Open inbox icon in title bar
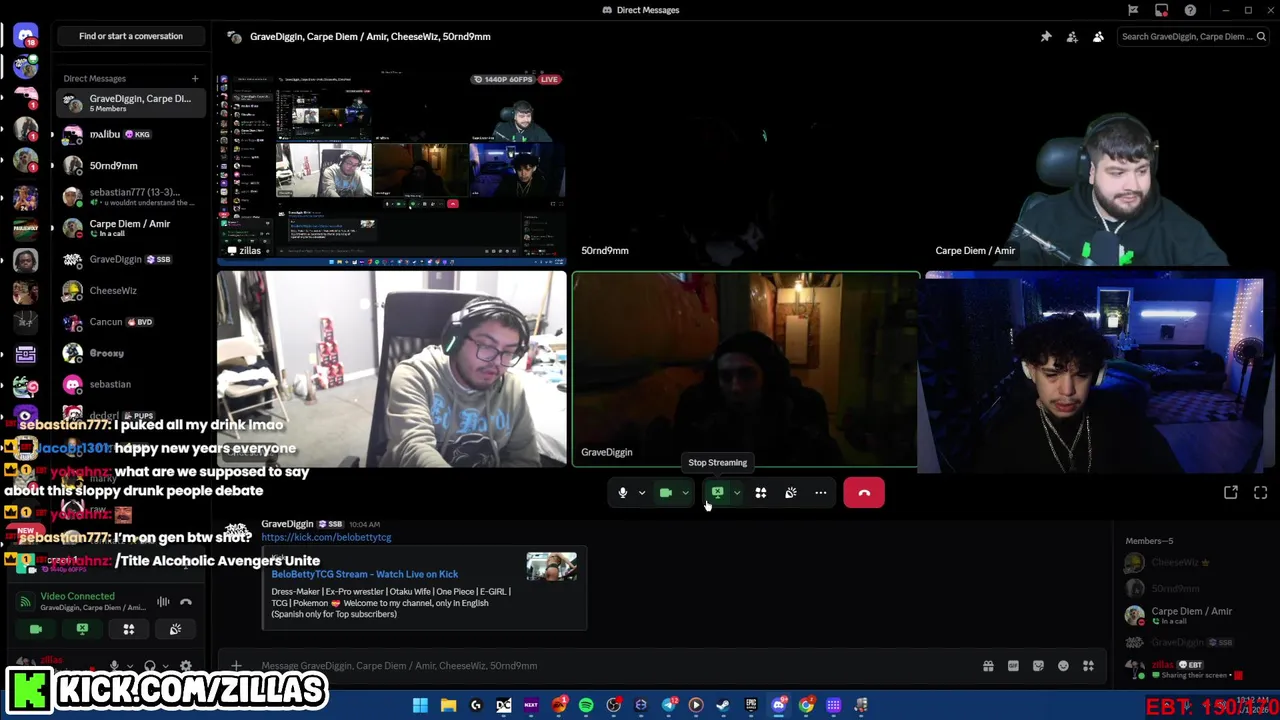The width and height of the screenshot is (1280, 720). (1162, 10)
